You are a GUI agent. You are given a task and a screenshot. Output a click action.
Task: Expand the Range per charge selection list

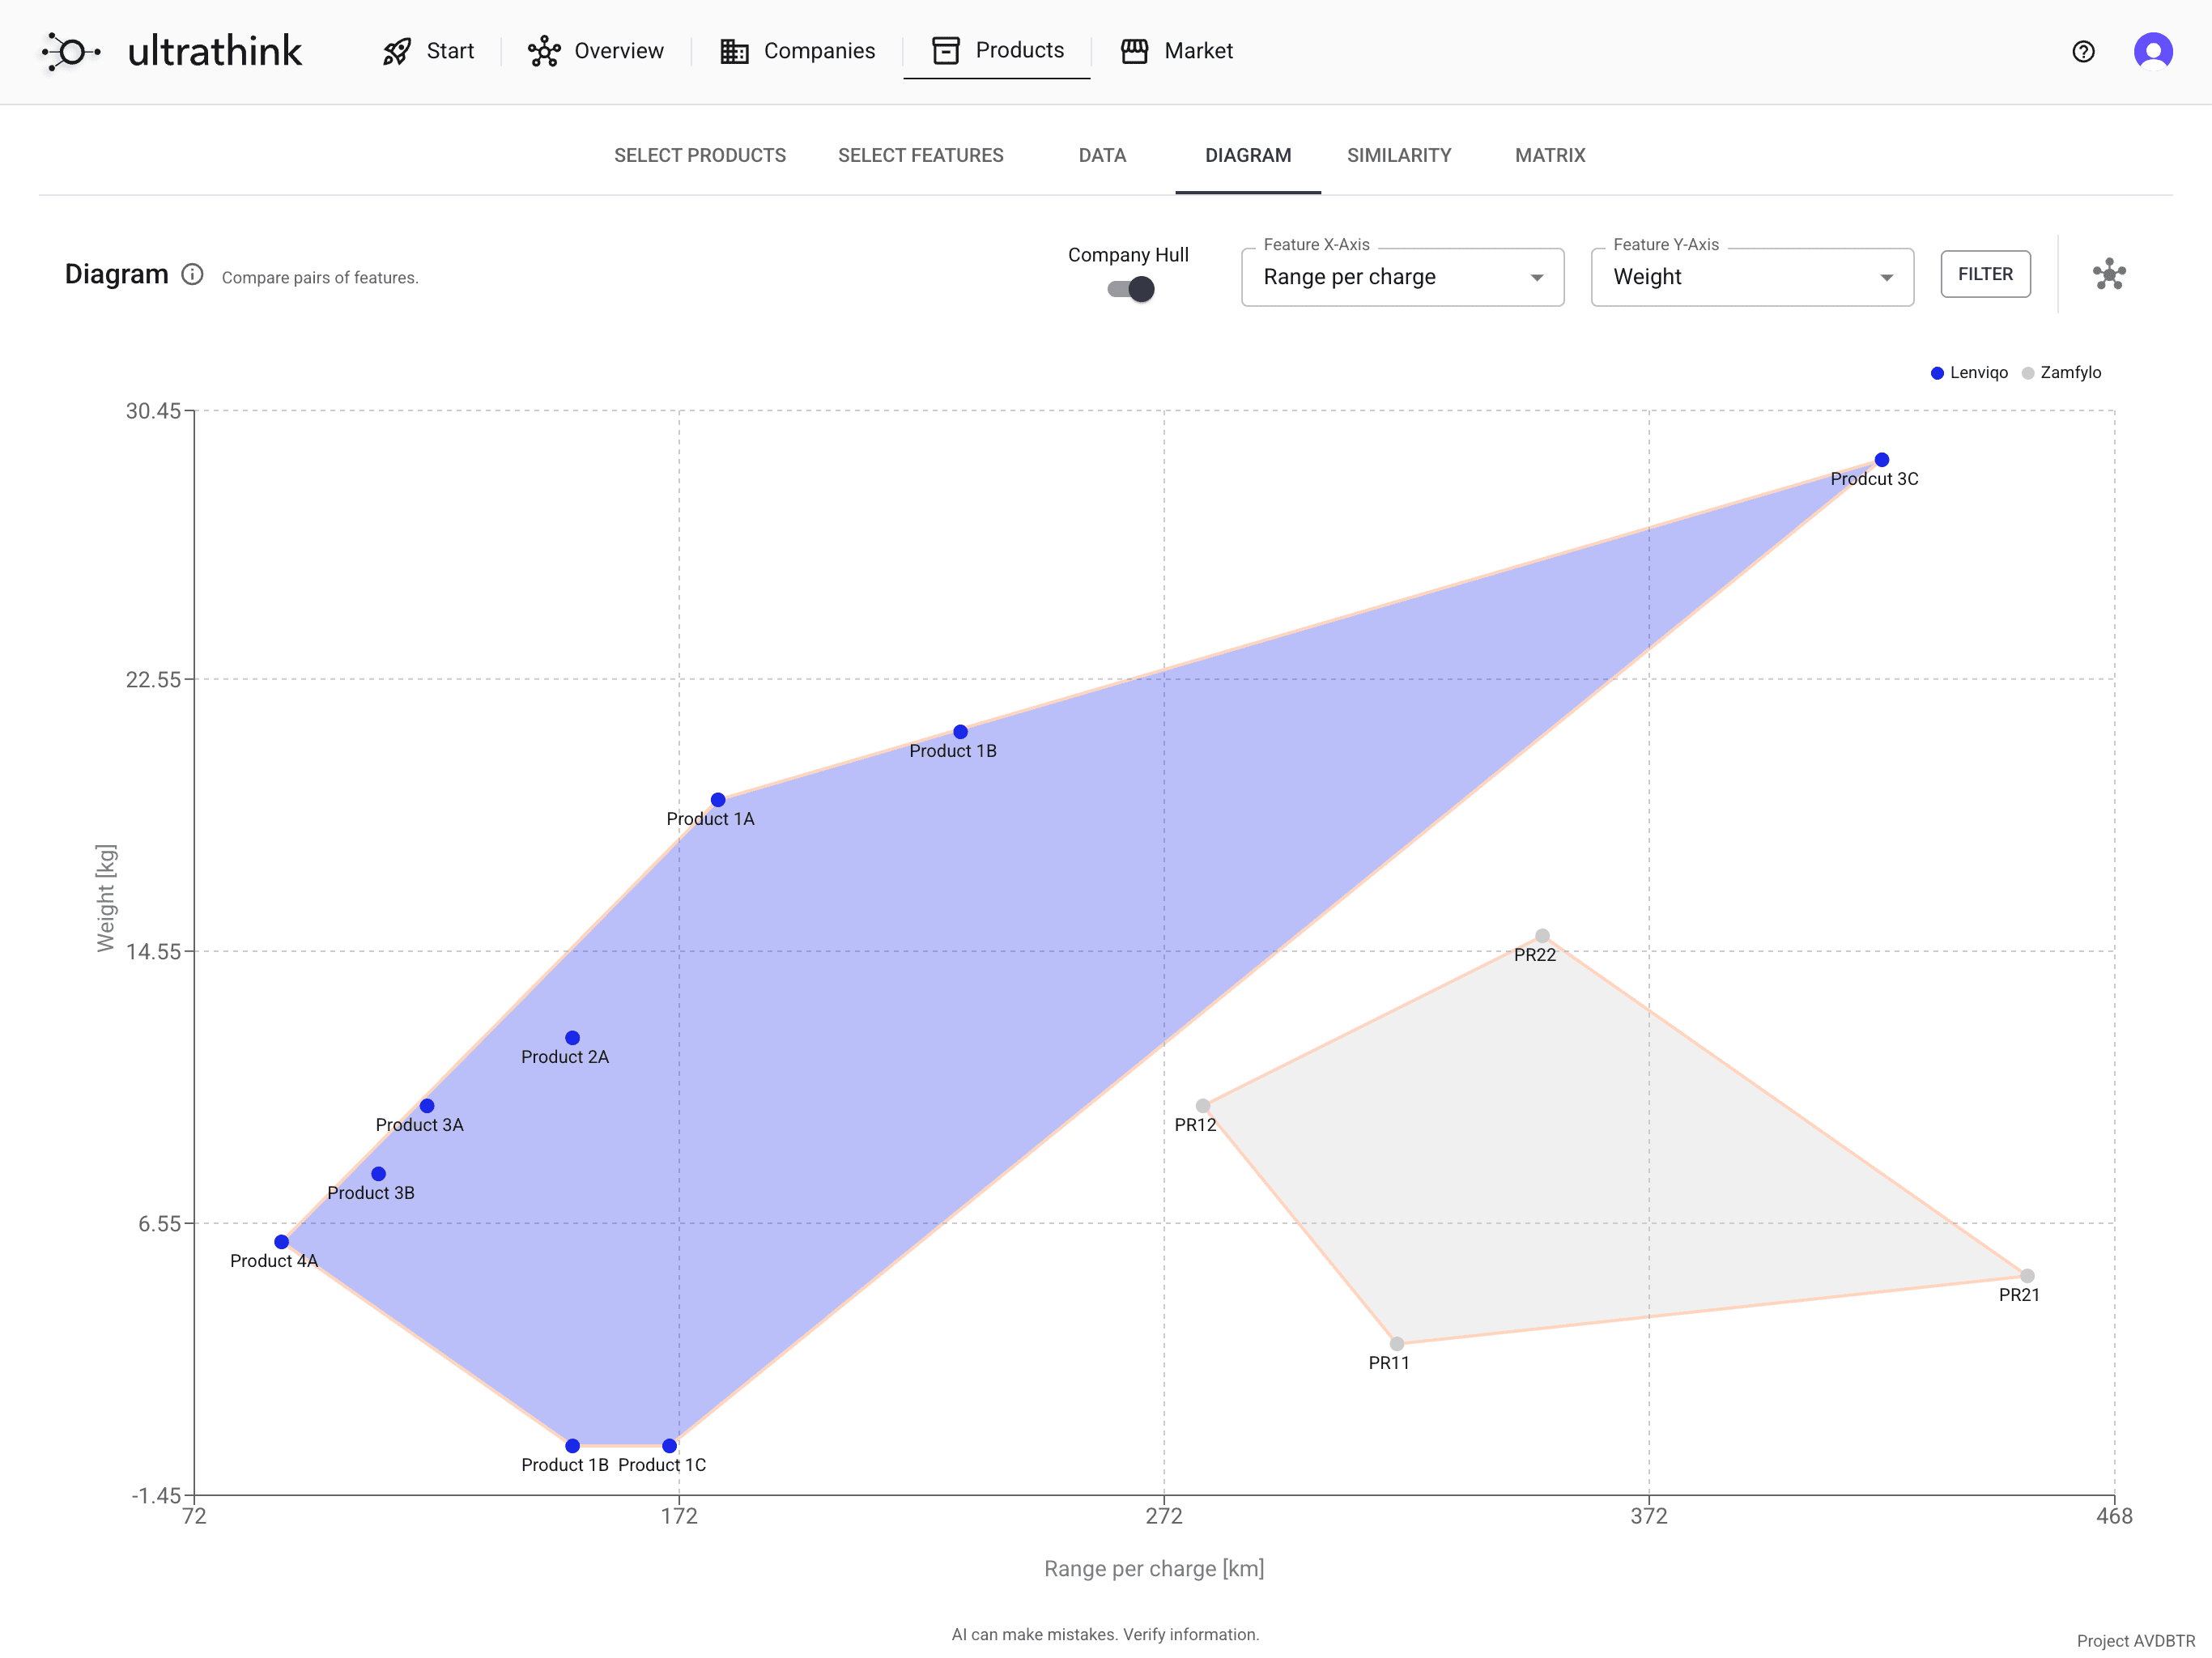click(1537, 277)
